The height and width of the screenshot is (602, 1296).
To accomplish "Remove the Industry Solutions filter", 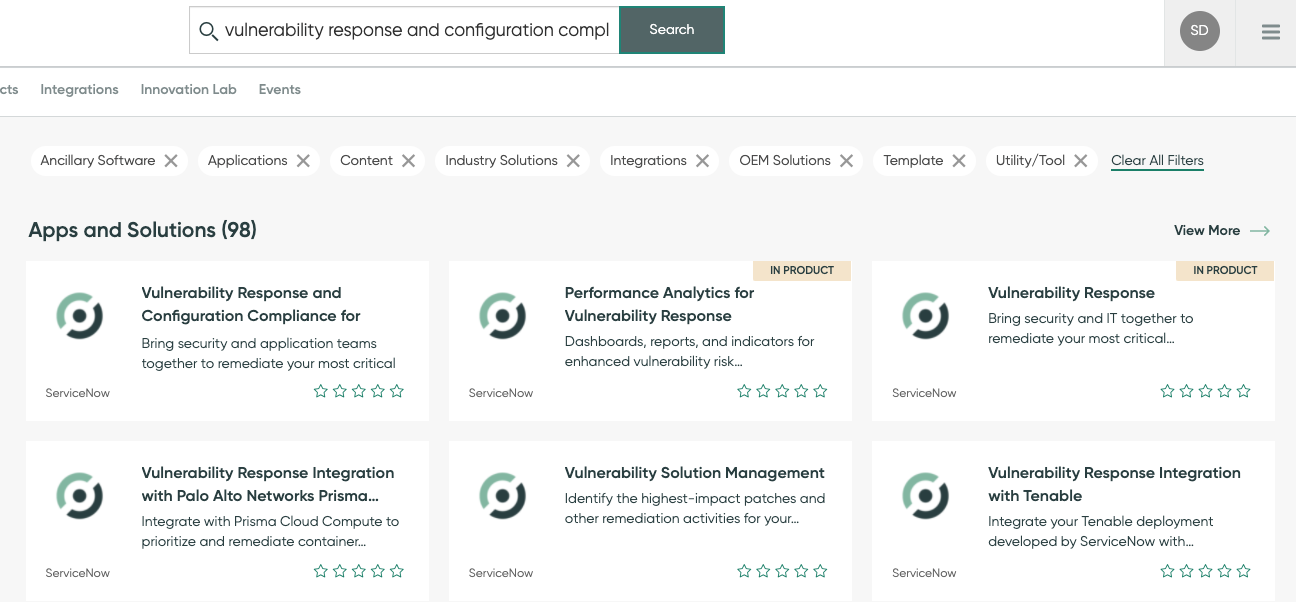I will point(573,161).
